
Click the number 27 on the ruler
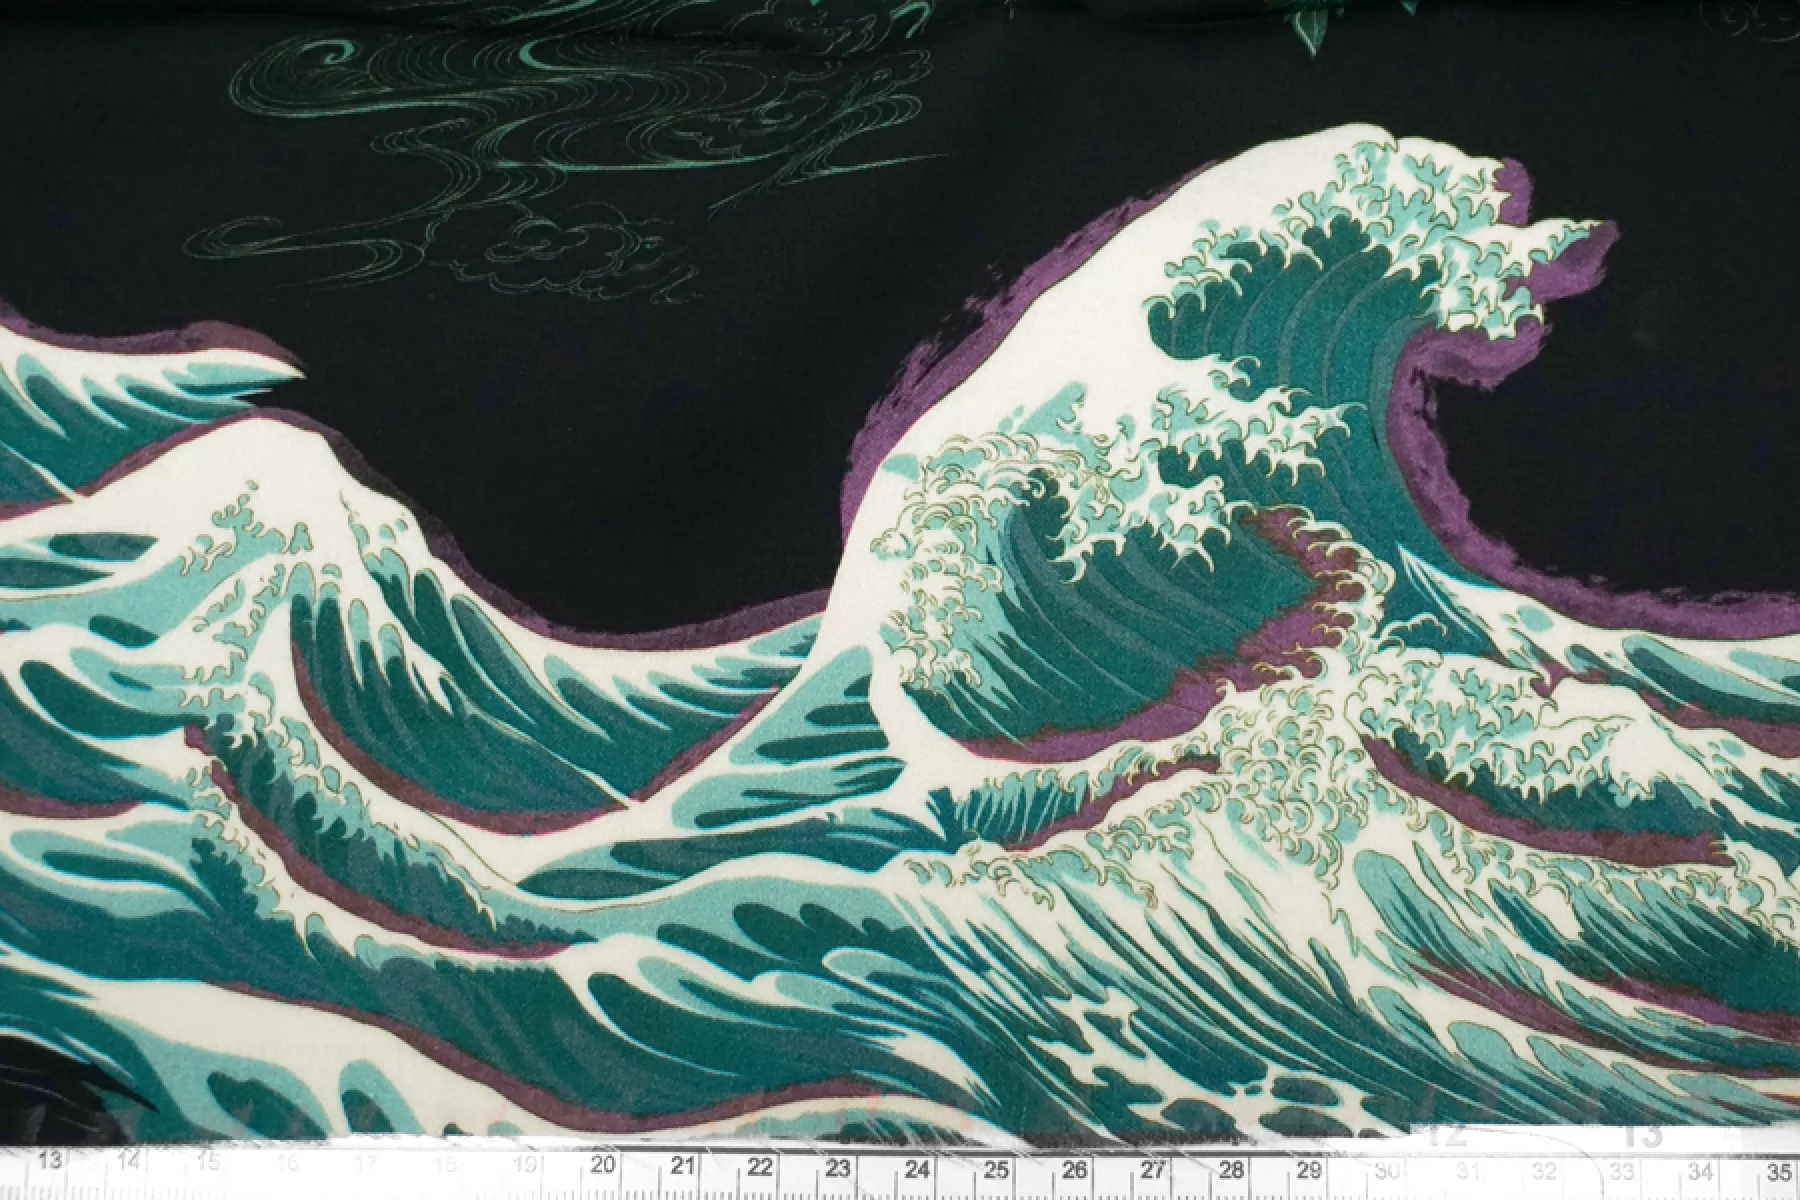click(1153, 1167)
